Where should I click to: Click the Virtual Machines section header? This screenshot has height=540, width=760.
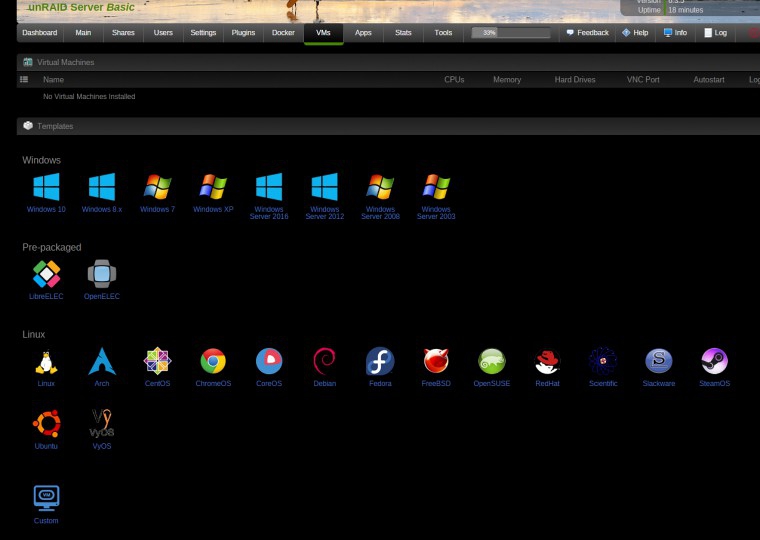[x=388, y=62]
